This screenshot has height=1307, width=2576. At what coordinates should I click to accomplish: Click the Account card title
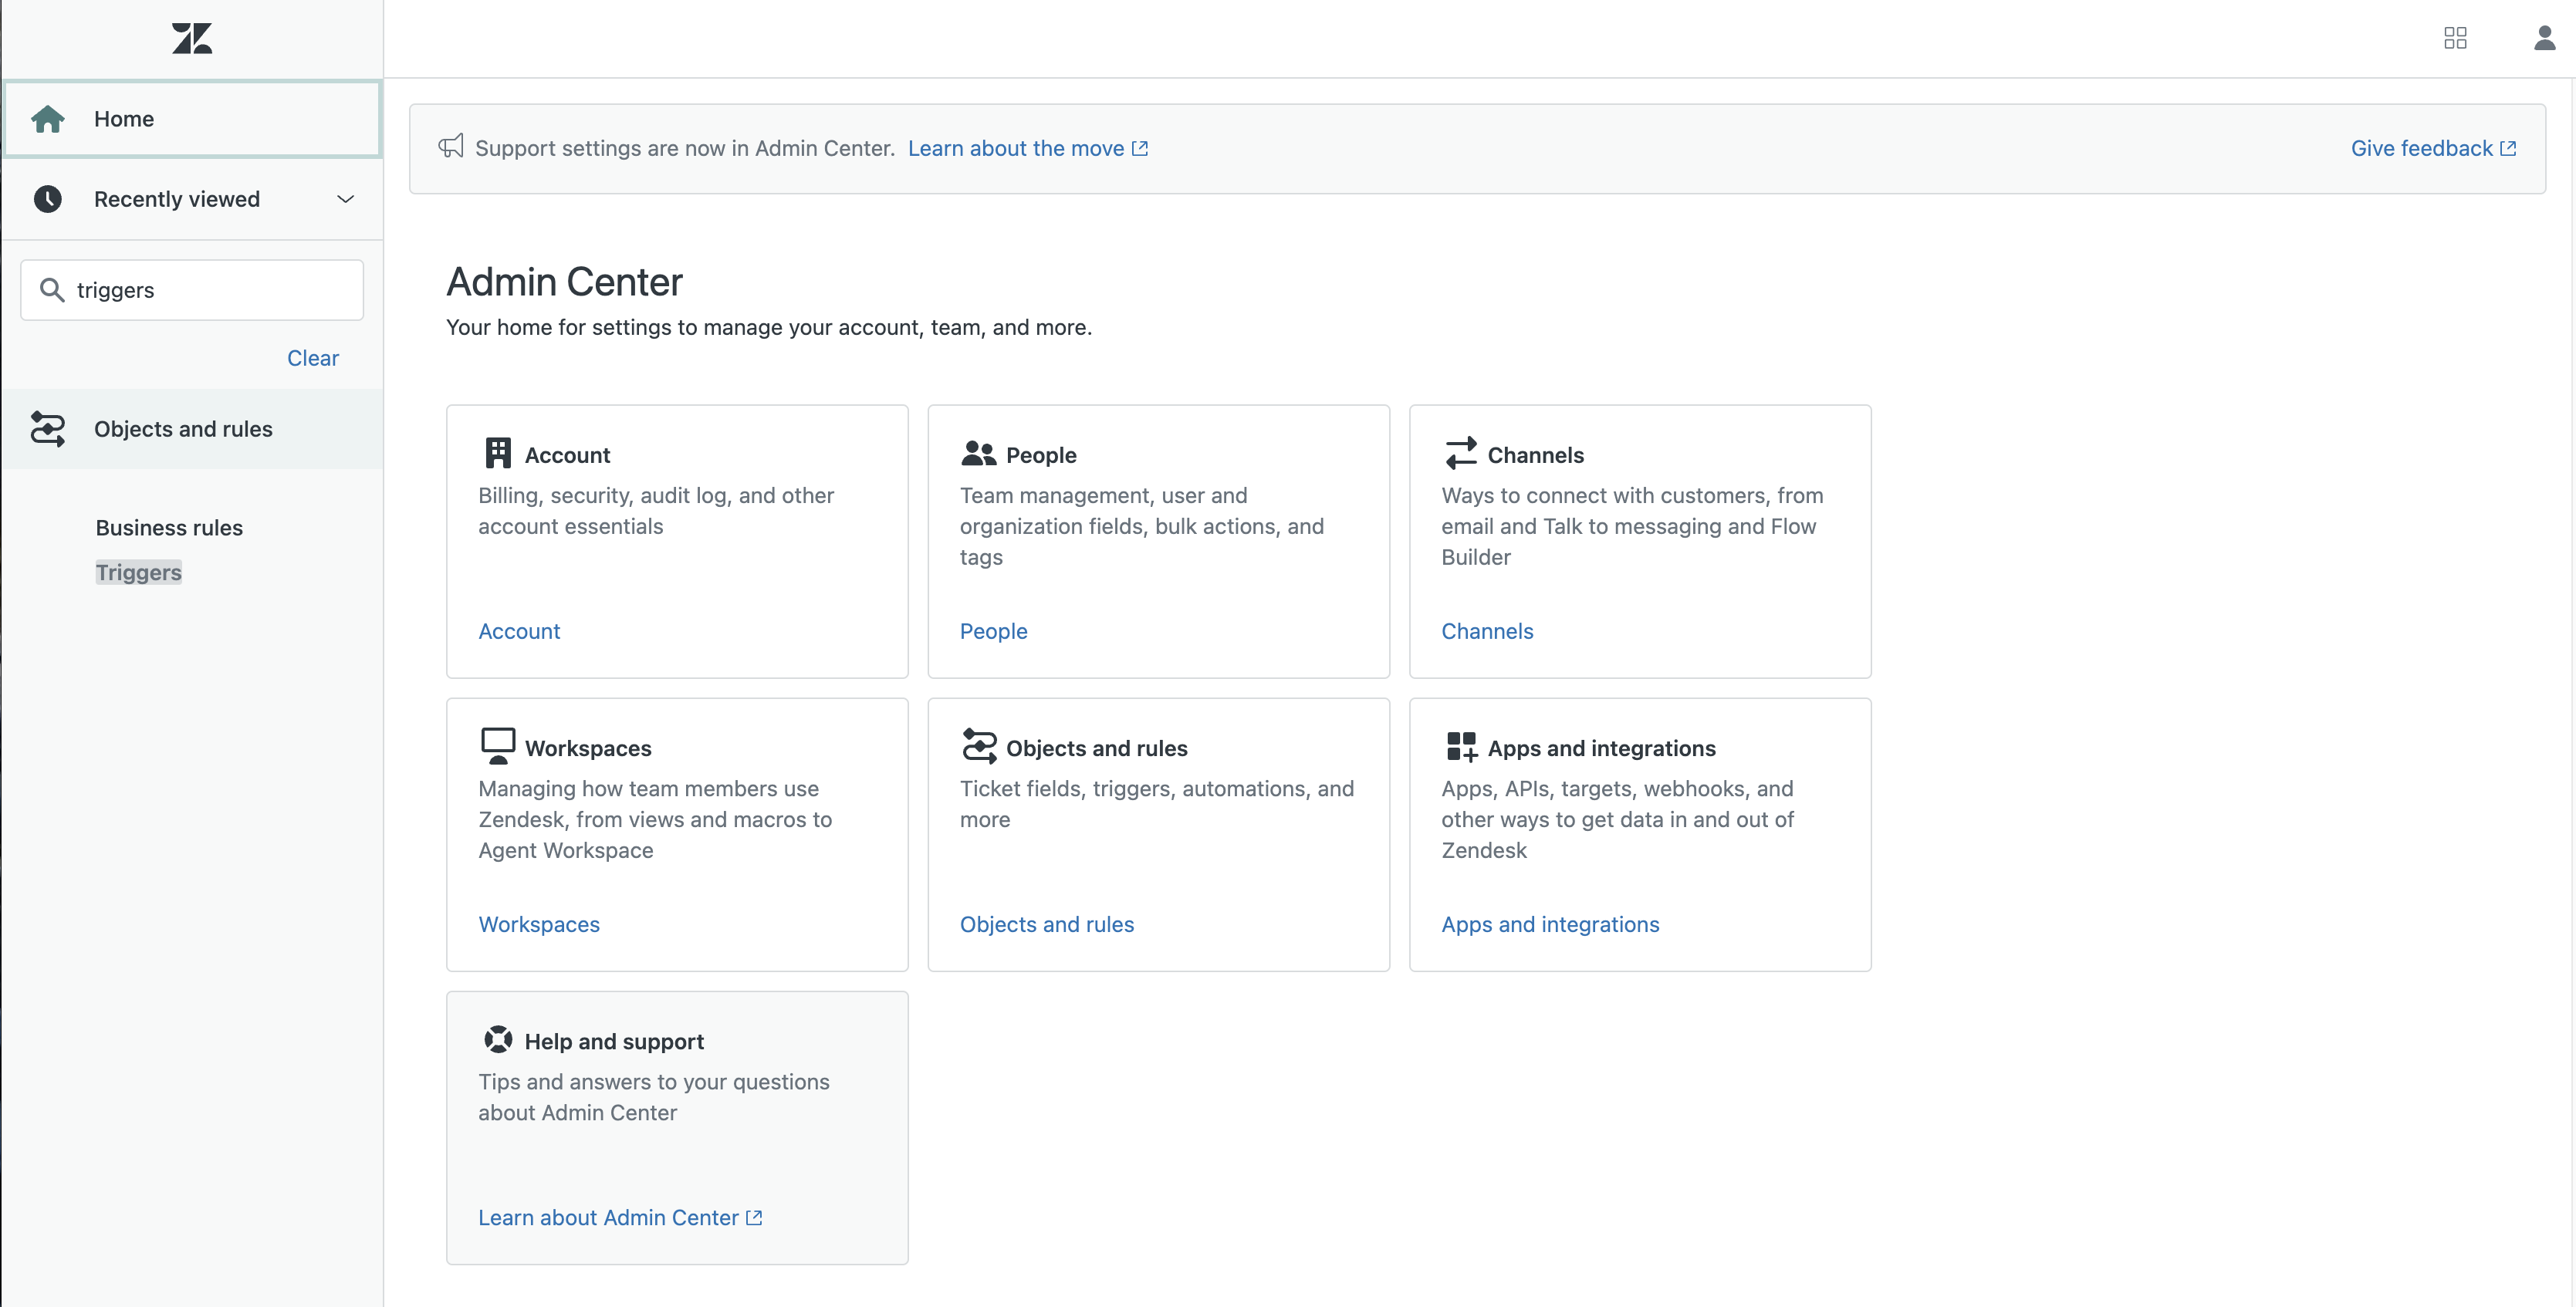tap(567, 455)
